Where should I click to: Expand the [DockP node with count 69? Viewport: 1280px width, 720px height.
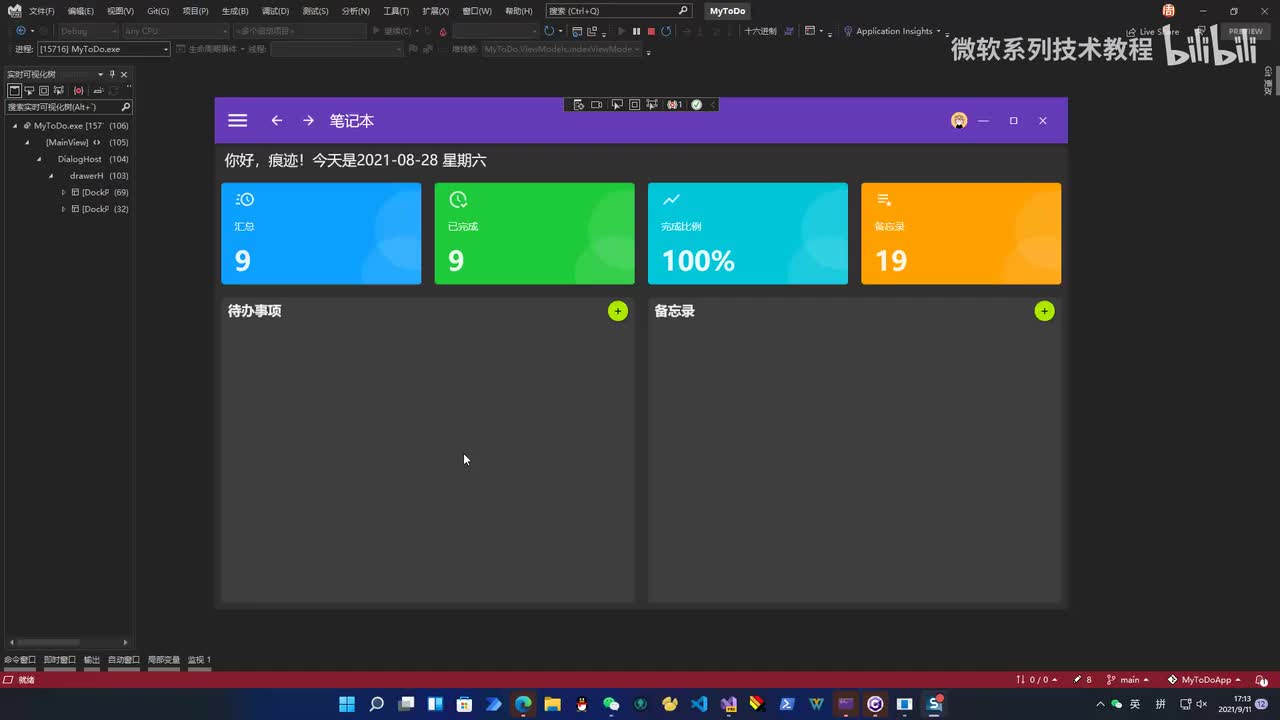tap(63, 192)
